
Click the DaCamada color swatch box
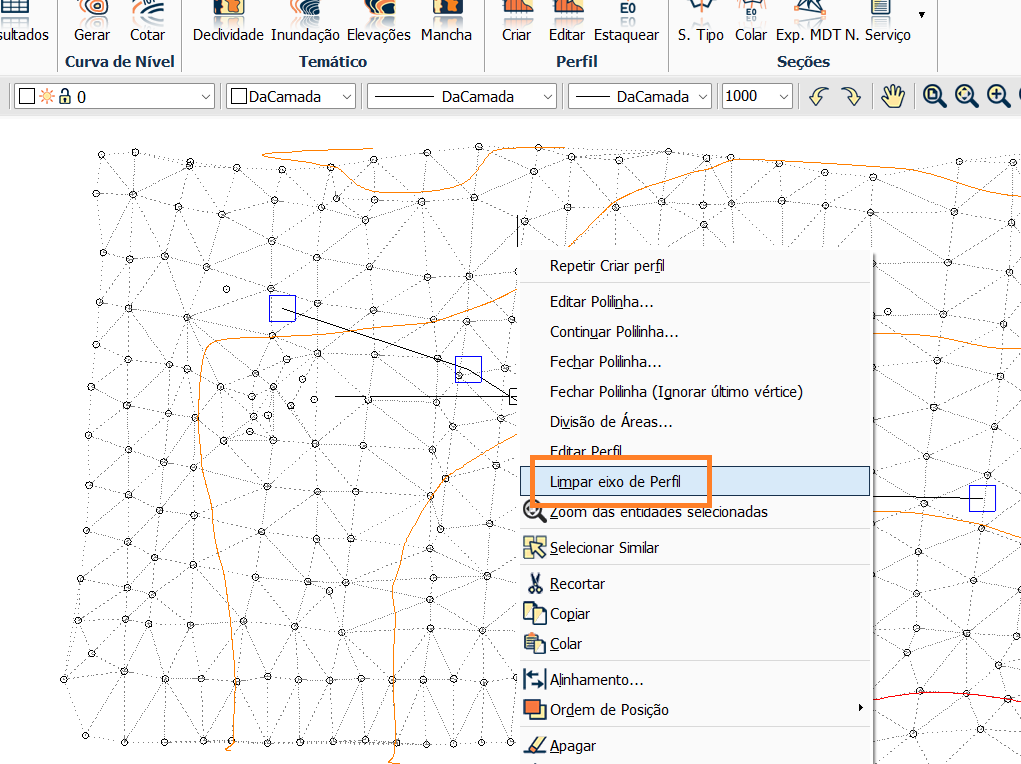coord(239,96)
